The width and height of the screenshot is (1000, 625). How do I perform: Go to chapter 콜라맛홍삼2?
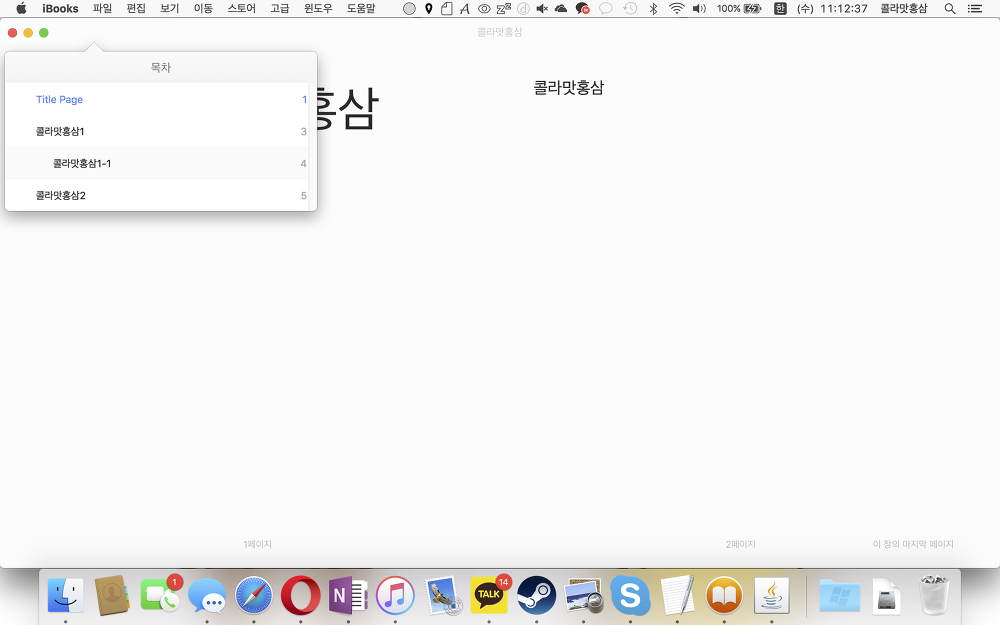tap(60, 196)
